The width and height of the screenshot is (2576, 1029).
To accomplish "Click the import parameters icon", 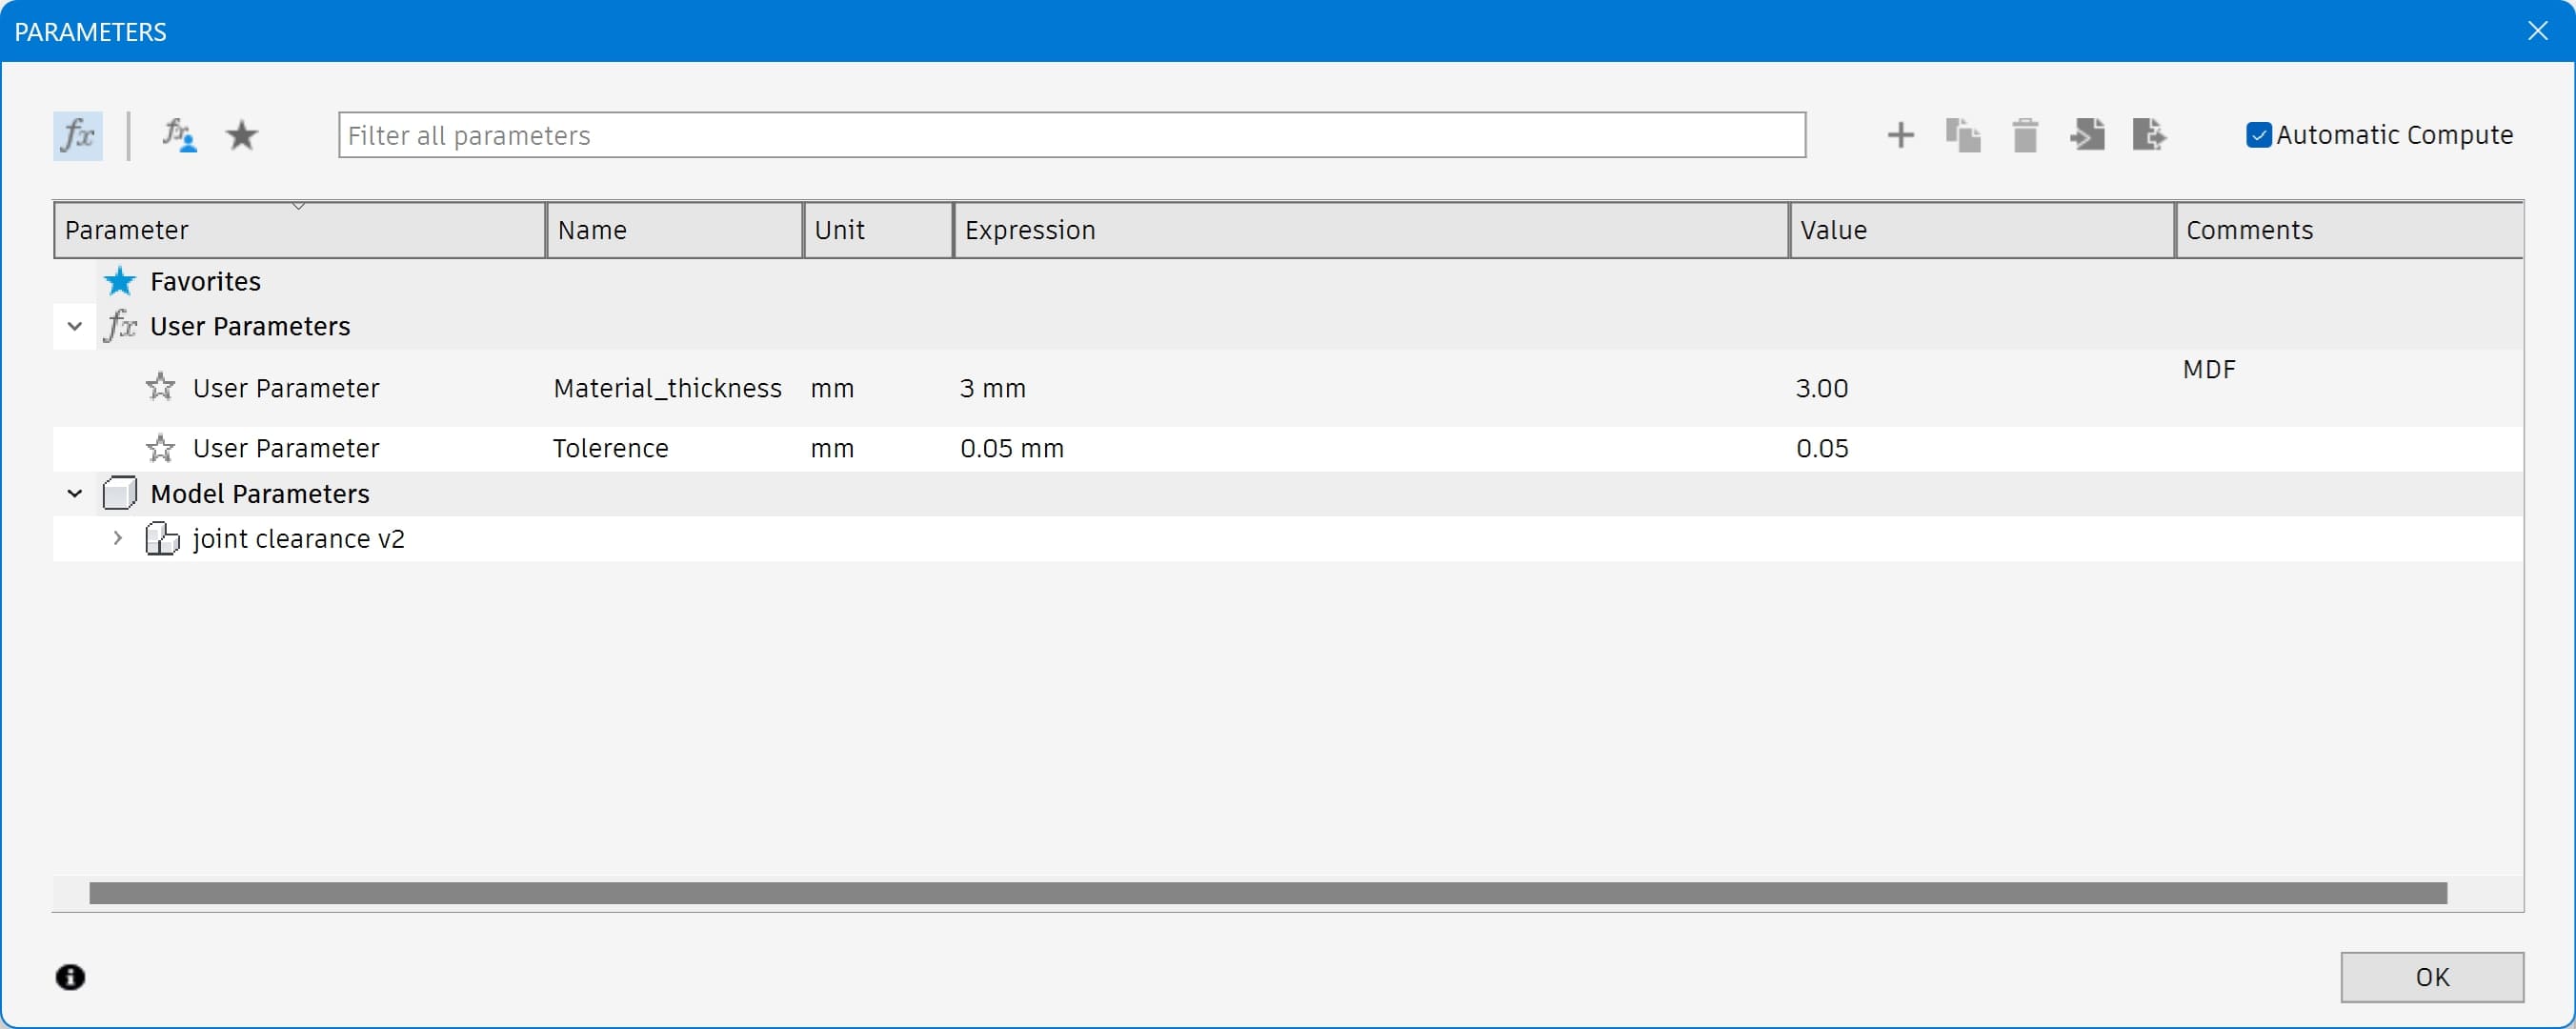I will (x=2087, y=135).
